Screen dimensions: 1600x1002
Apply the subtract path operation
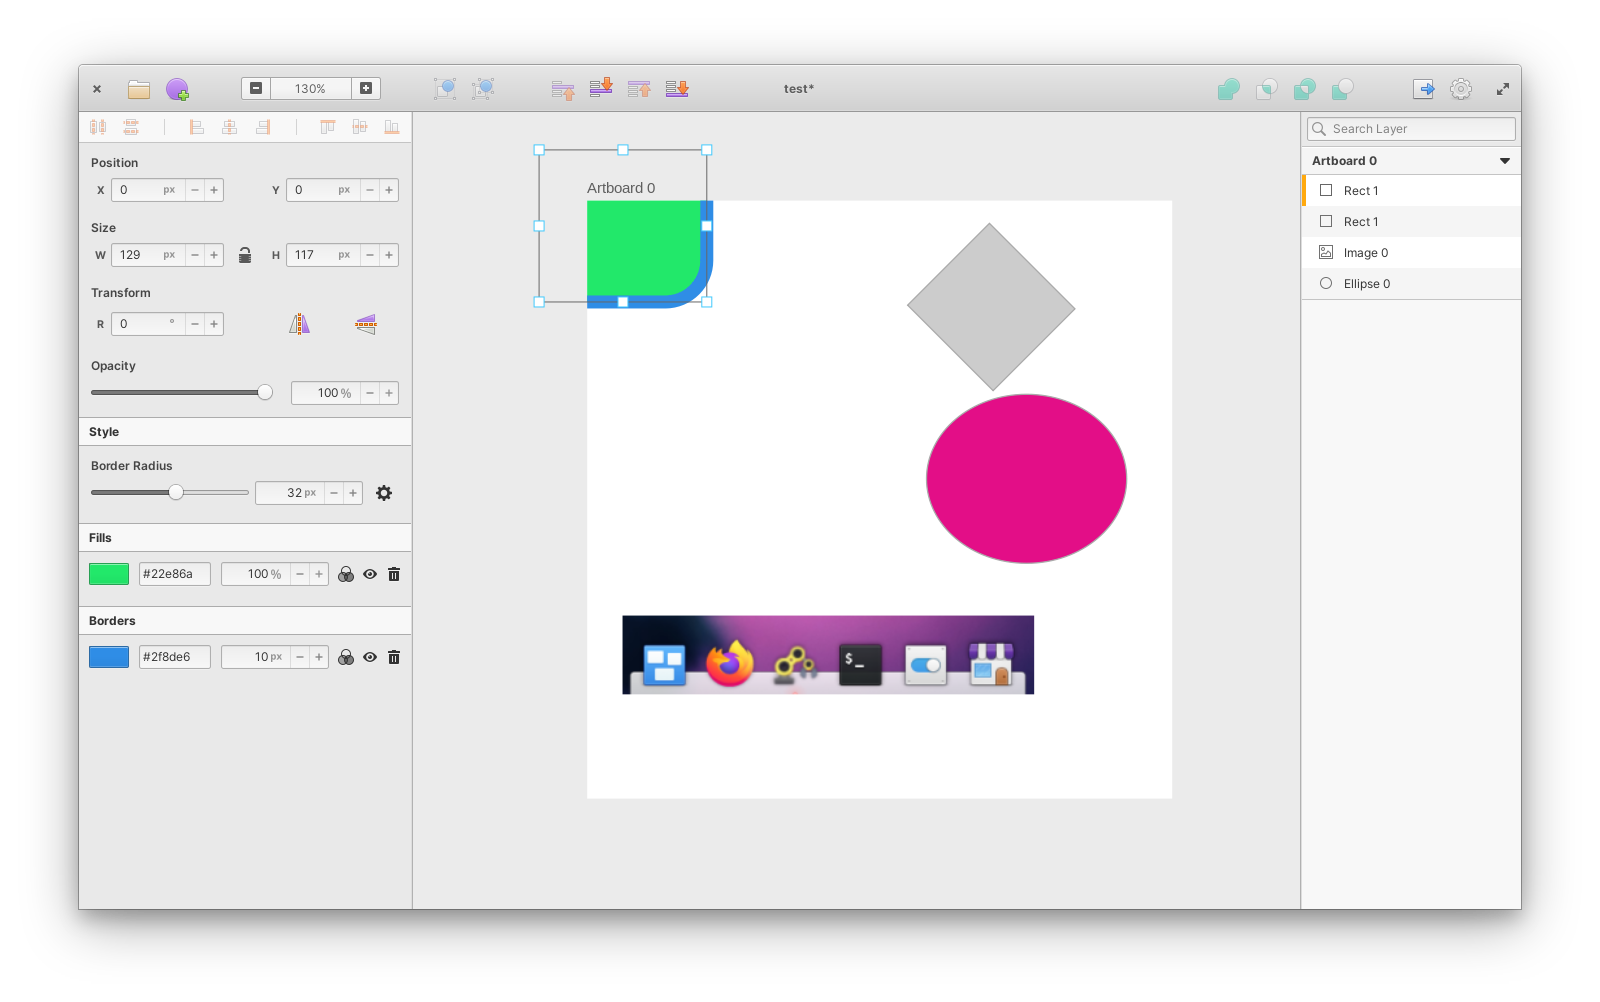[1343, 89]
